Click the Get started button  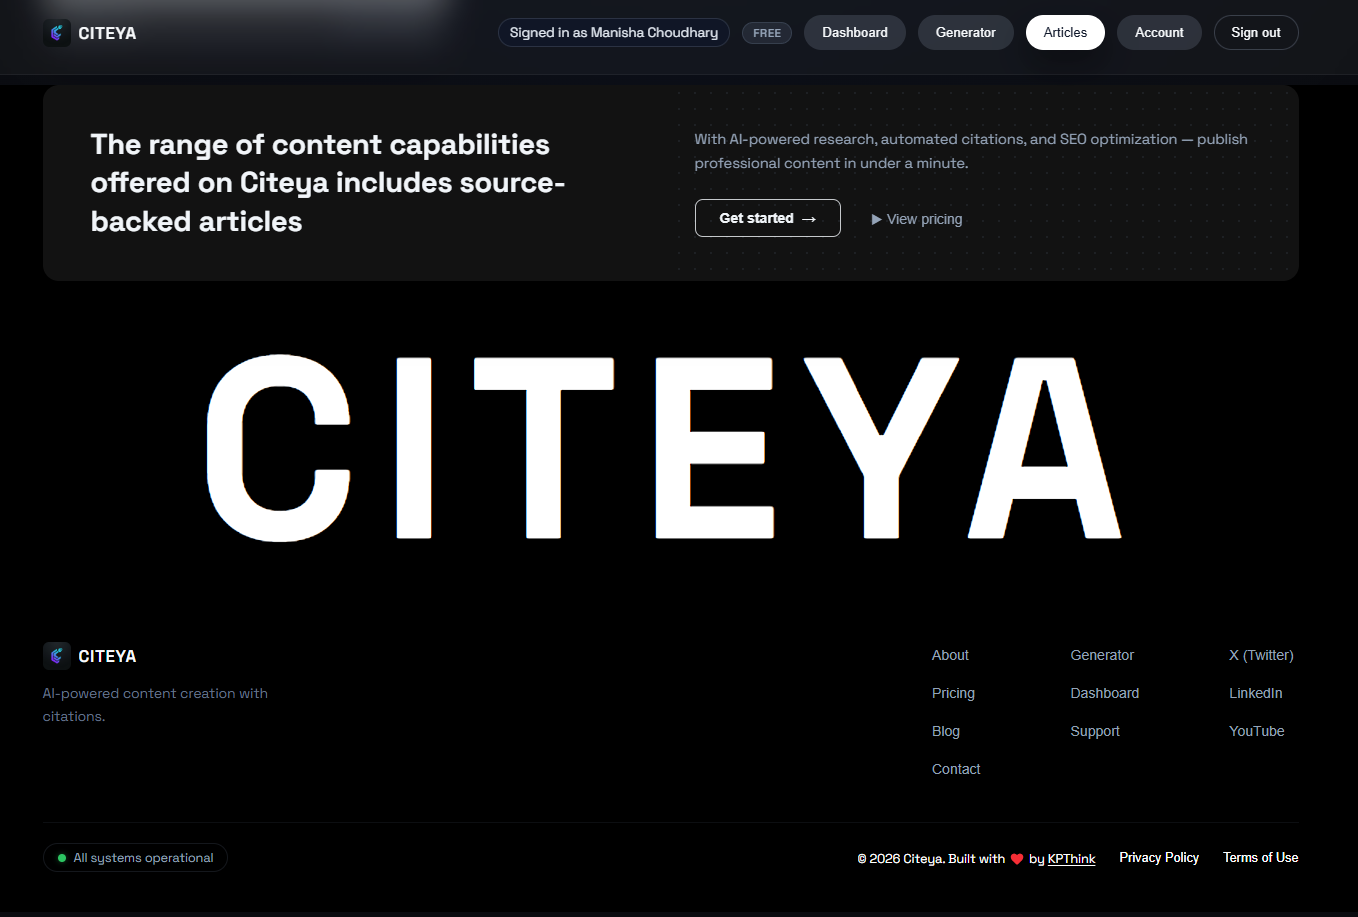tap(767, 217)
